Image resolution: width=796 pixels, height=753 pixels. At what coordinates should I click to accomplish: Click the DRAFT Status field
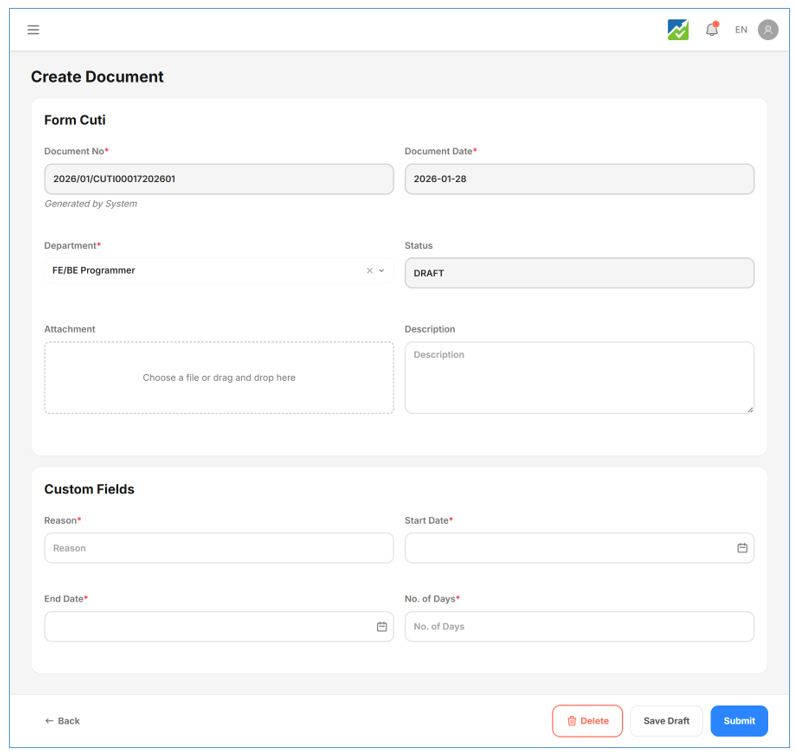click(579, 273)
